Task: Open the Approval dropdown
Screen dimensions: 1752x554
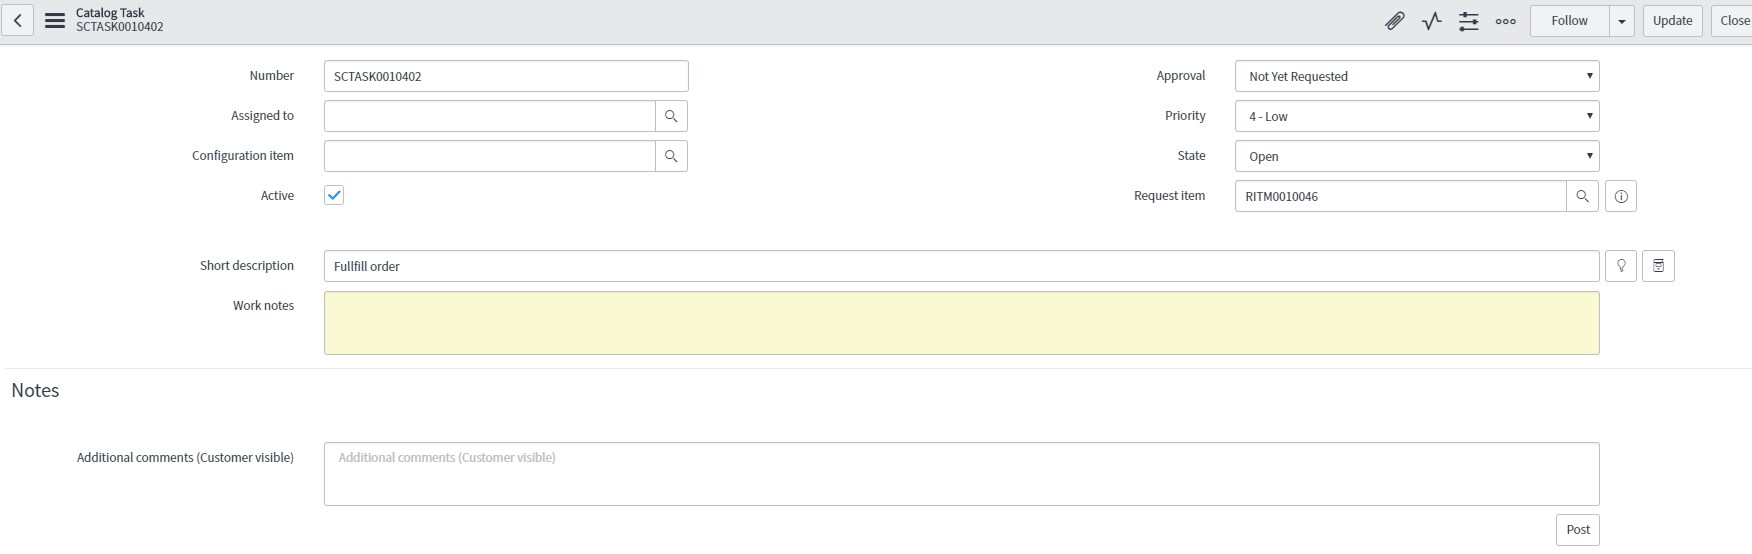Action: 1417,76
